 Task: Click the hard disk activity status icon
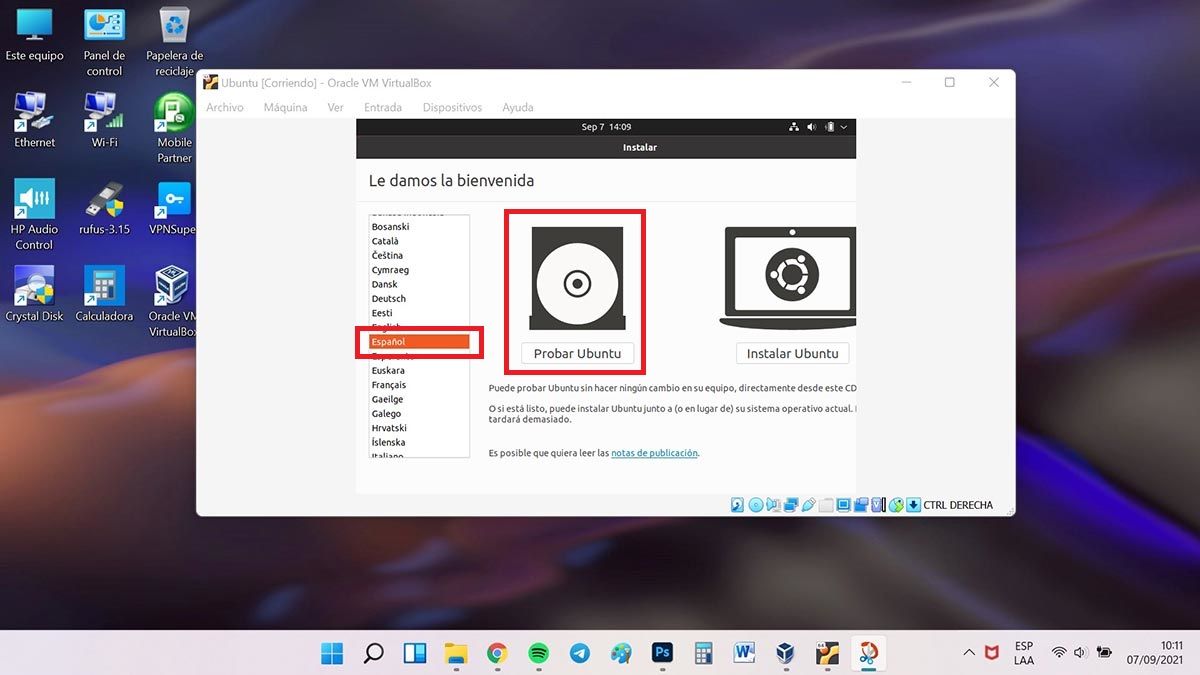click(738, 505)
